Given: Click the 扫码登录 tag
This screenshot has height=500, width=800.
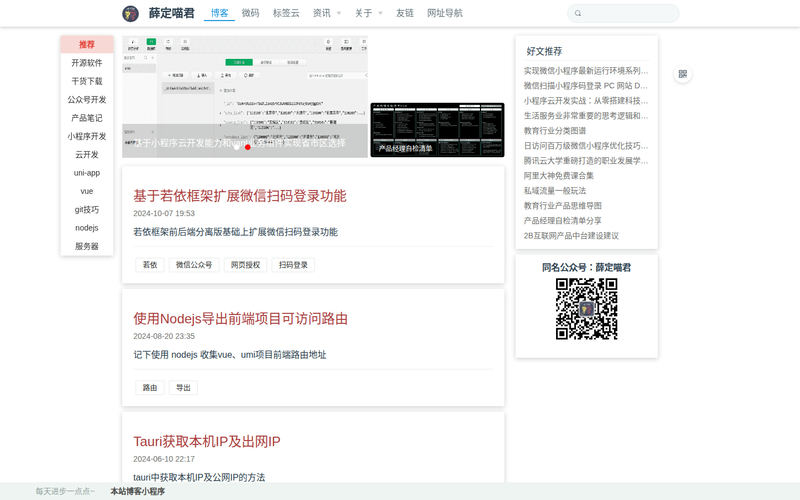Looking at the screenshot, I should [293, 265].
